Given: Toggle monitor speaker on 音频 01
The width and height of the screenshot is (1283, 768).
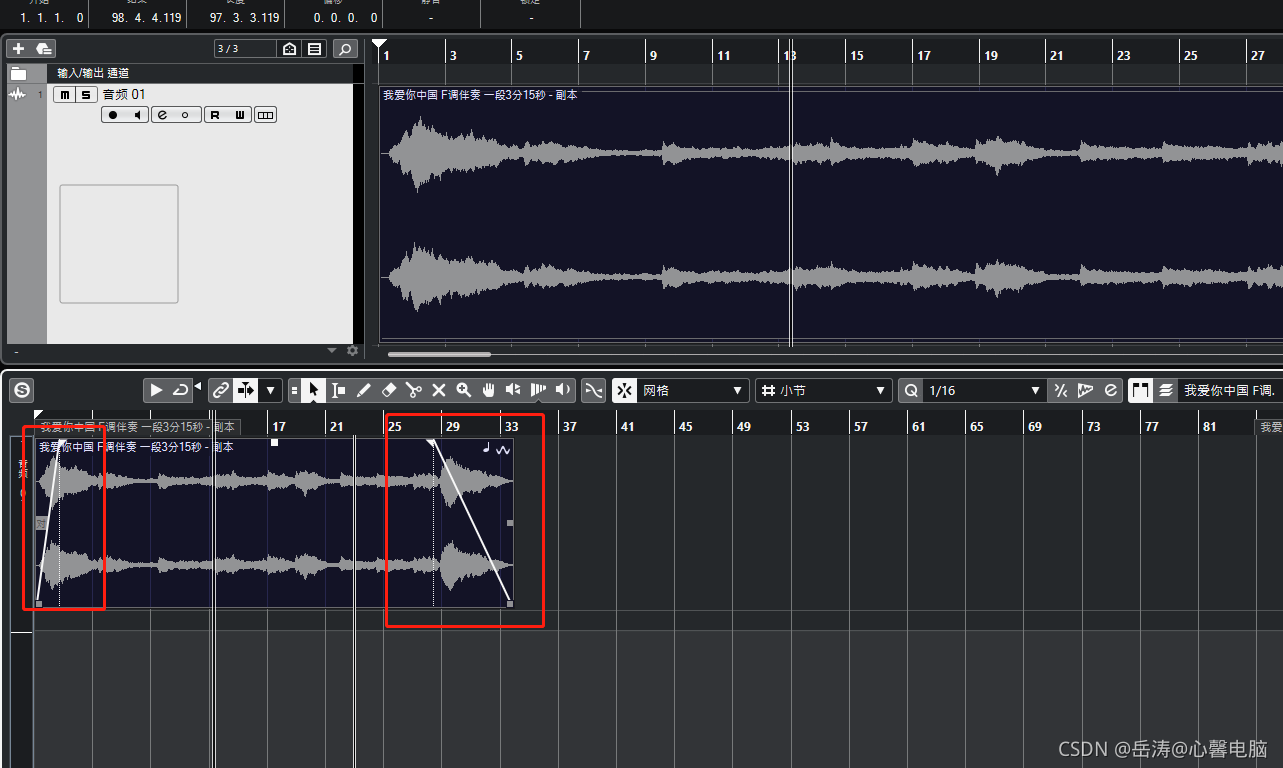Looking at the screenshot, I should (138, 115).
